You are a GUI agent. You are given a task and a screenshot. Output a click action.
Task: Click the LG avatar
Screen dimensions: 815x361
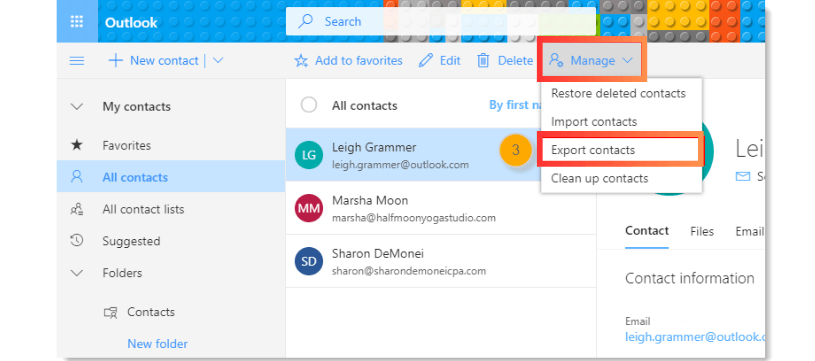[x=309, y=155]
